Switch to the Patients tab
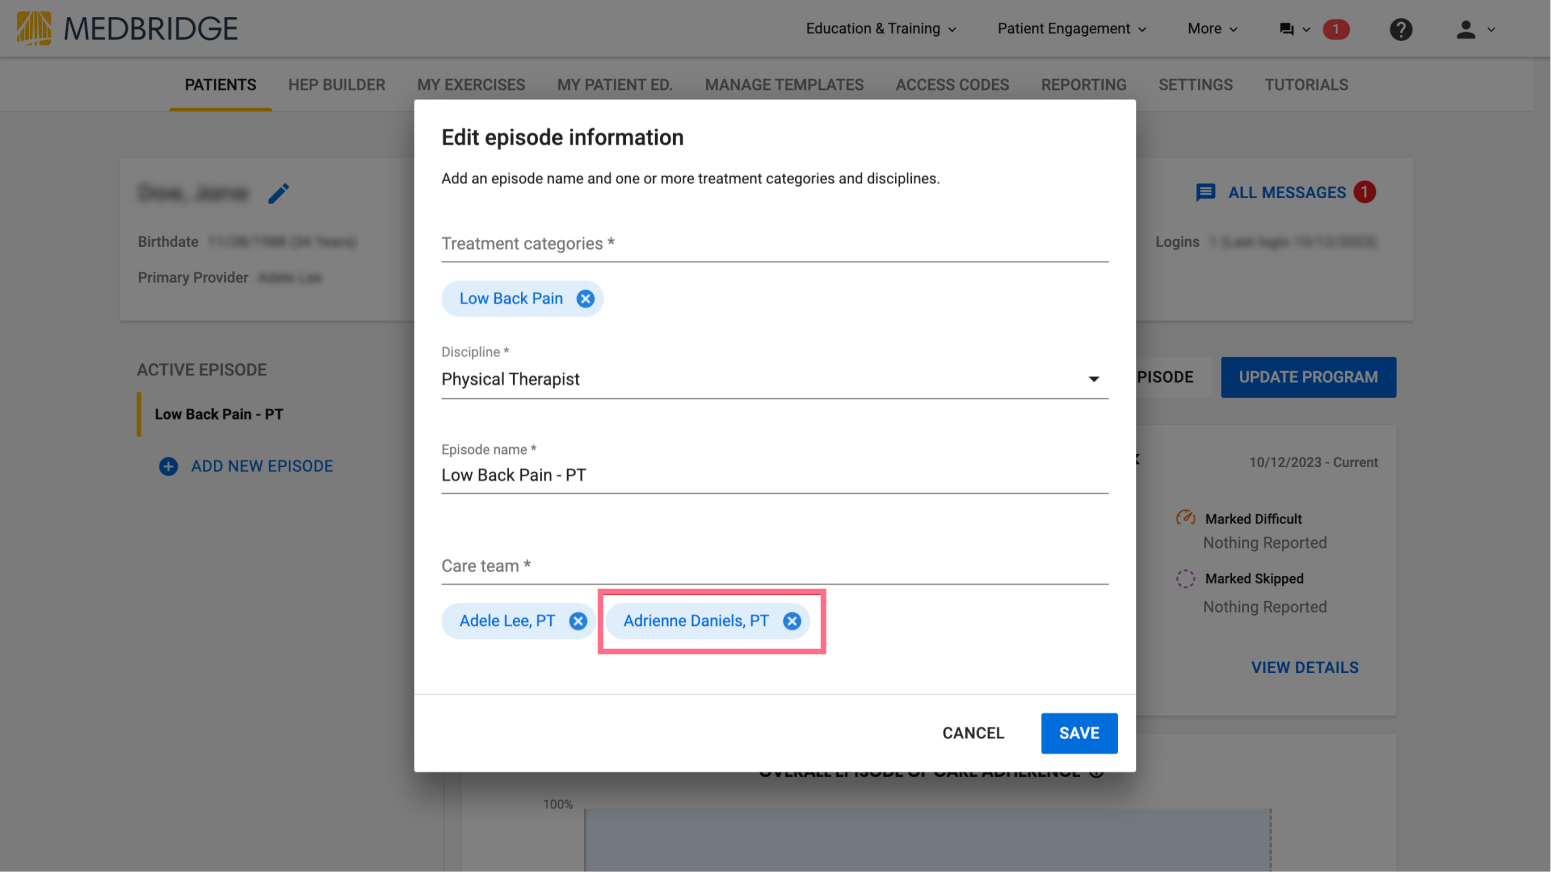 pos(221,85)
